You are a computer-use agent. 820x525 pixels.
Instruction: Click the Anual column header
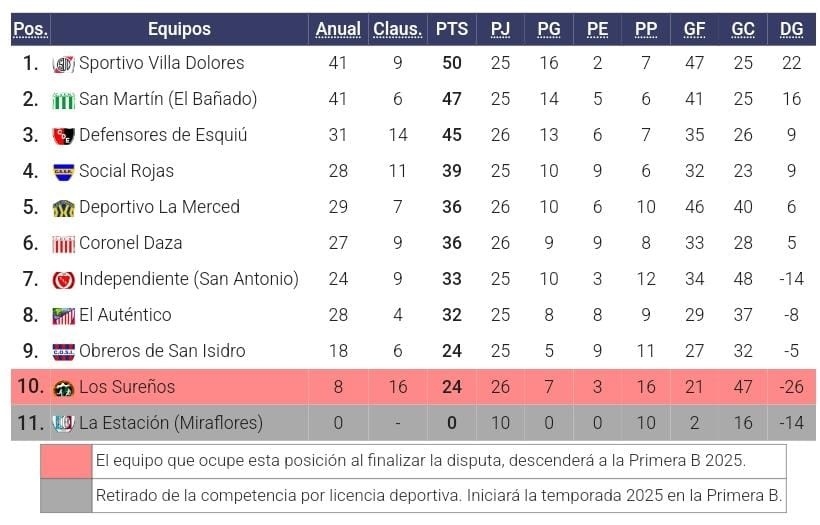[338, 29]
